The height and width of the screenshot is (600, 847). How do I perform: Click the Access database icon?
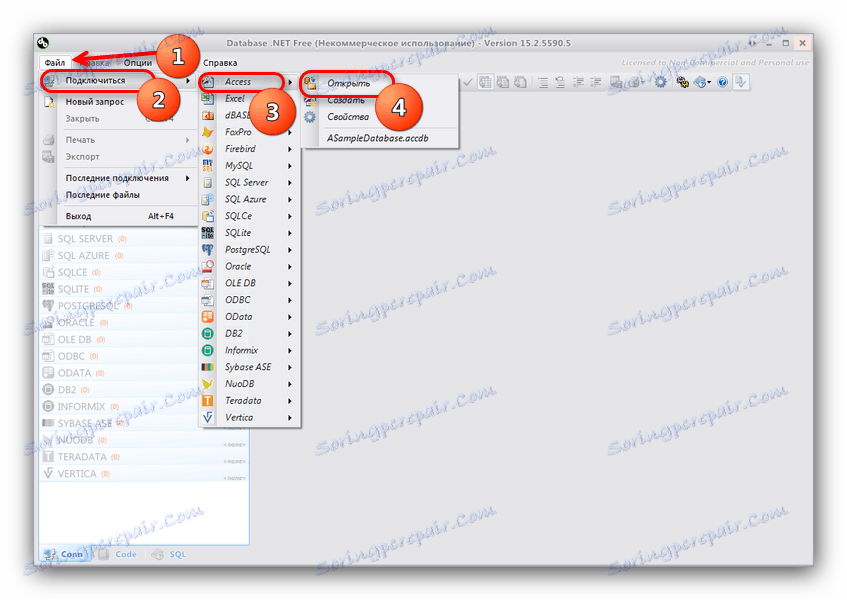(207, 82)
